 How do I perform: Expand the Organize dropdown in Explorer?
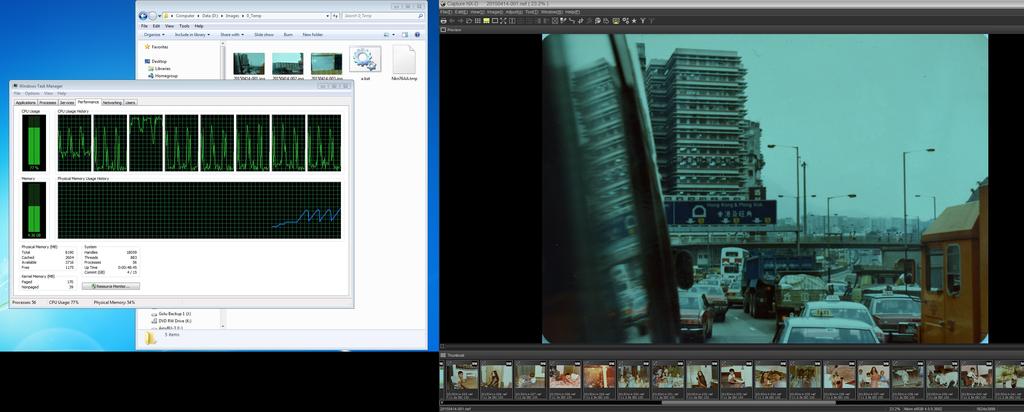click(x=155, y=34)
